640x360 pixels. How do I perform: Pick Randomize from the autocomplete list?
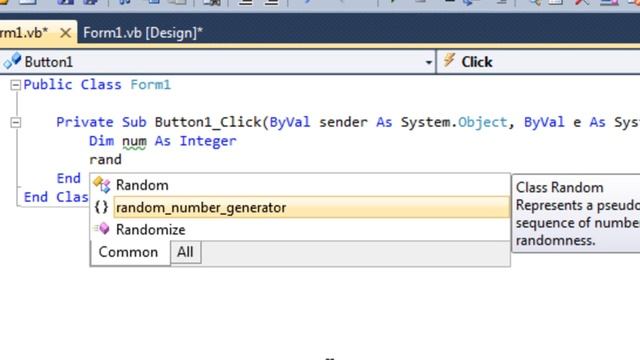coord(300,229)
